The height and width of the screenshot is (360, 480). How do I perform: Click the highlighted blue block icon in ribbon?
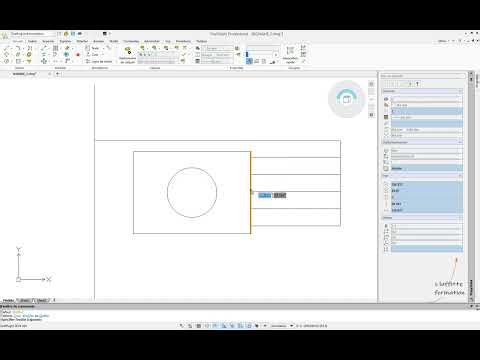249,61
